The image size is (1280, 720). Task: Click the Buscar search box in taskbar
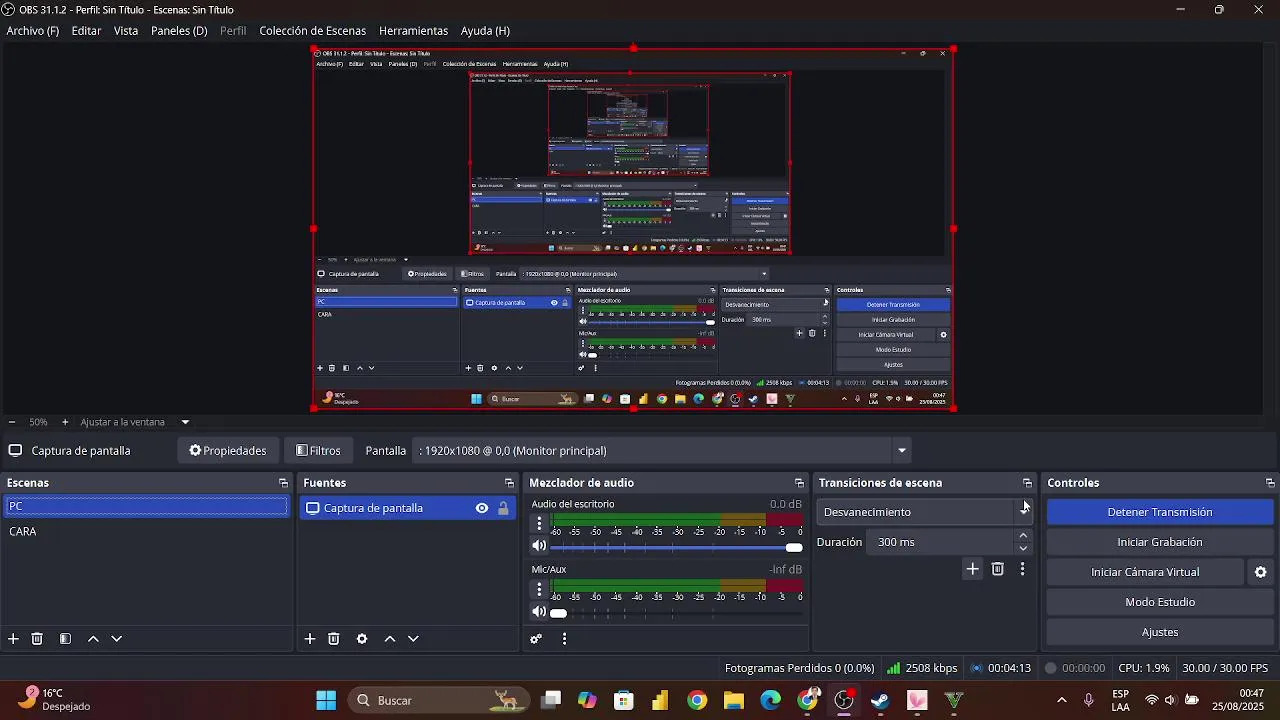coord(440,700)
